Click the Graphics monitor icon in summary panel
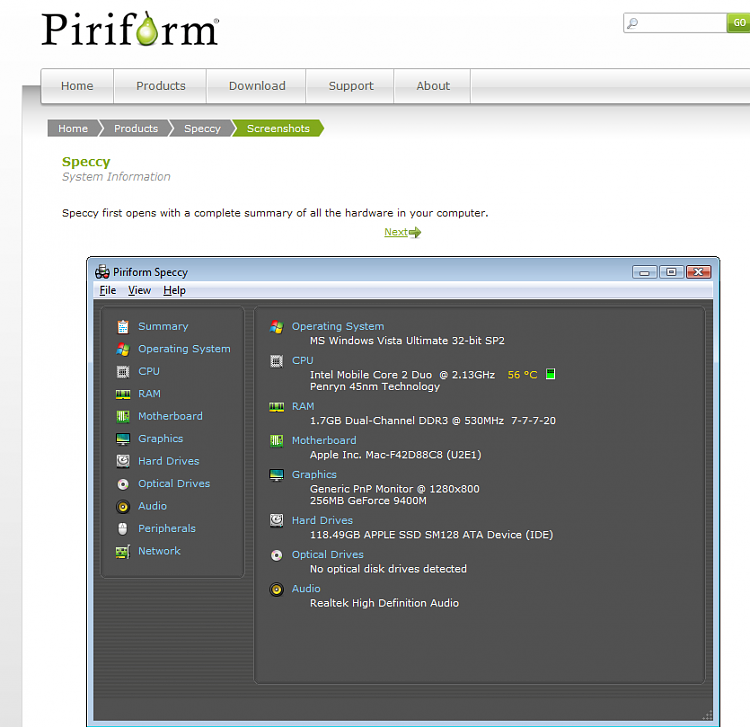750x727 pixels. (x=276, y=475)
